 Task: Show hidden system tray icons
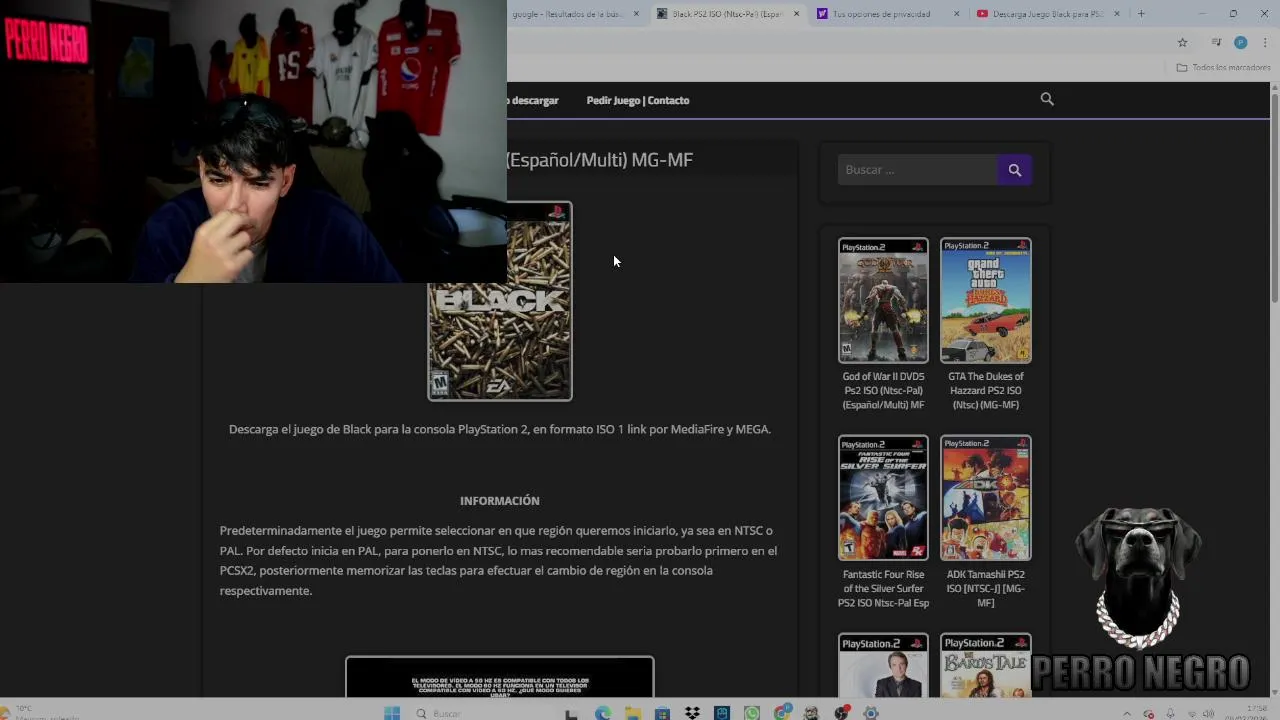tap(1127, 713)
